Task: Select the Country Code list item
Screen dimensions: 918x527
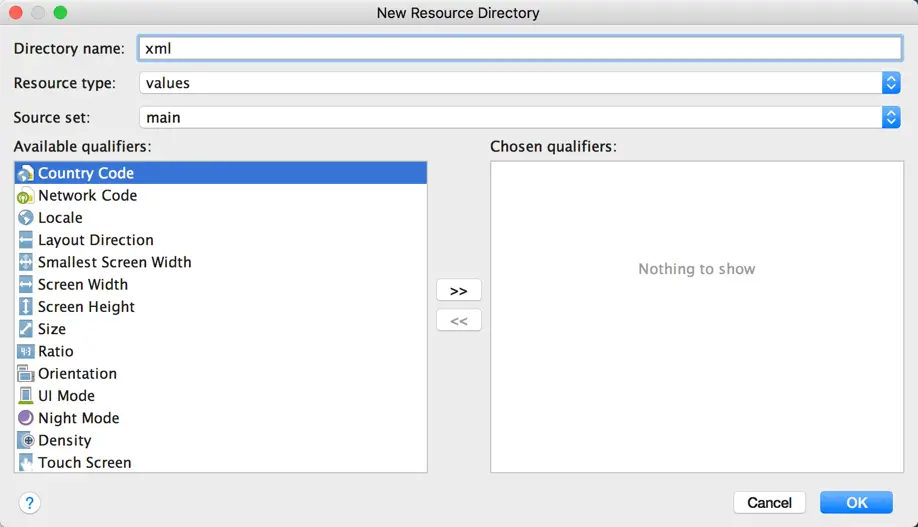Action: coord(221,173)
